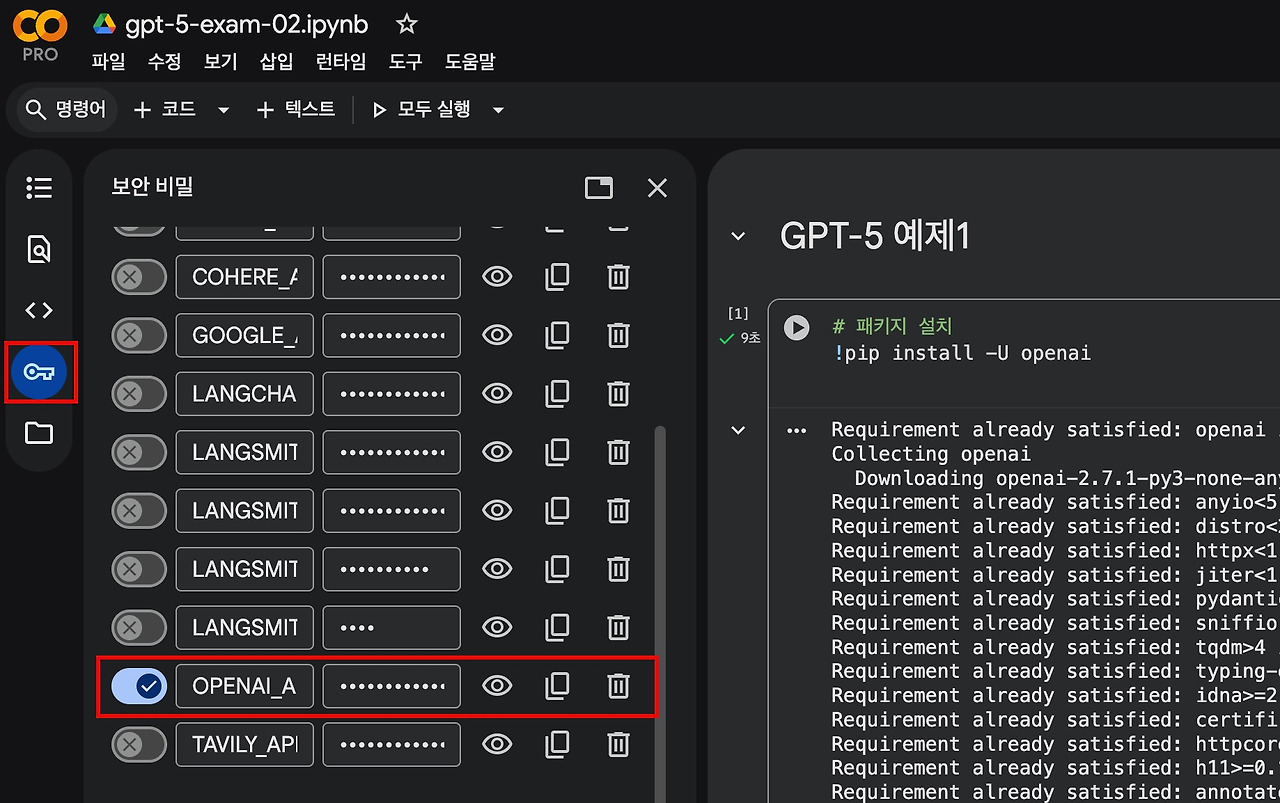Toggle access for LANGSMIT secret with four-dot value
The width and height of the screenshot is (1280, 803).
pyautogui.click(x=139, y=627)
